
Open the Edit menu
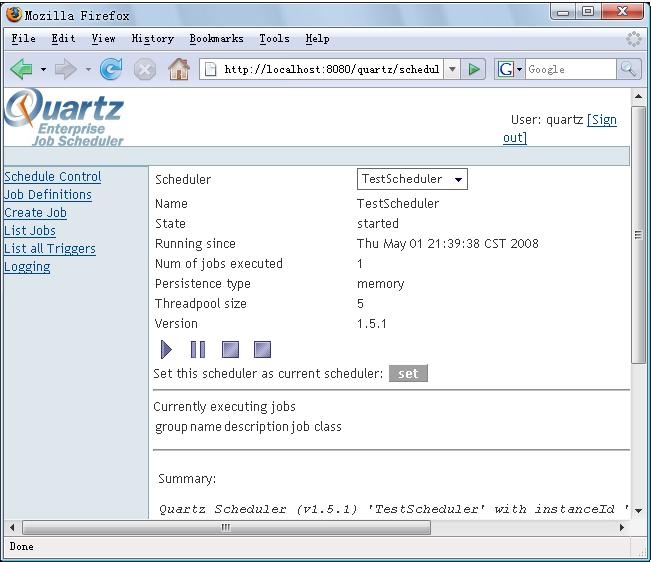tap(64, 39)
